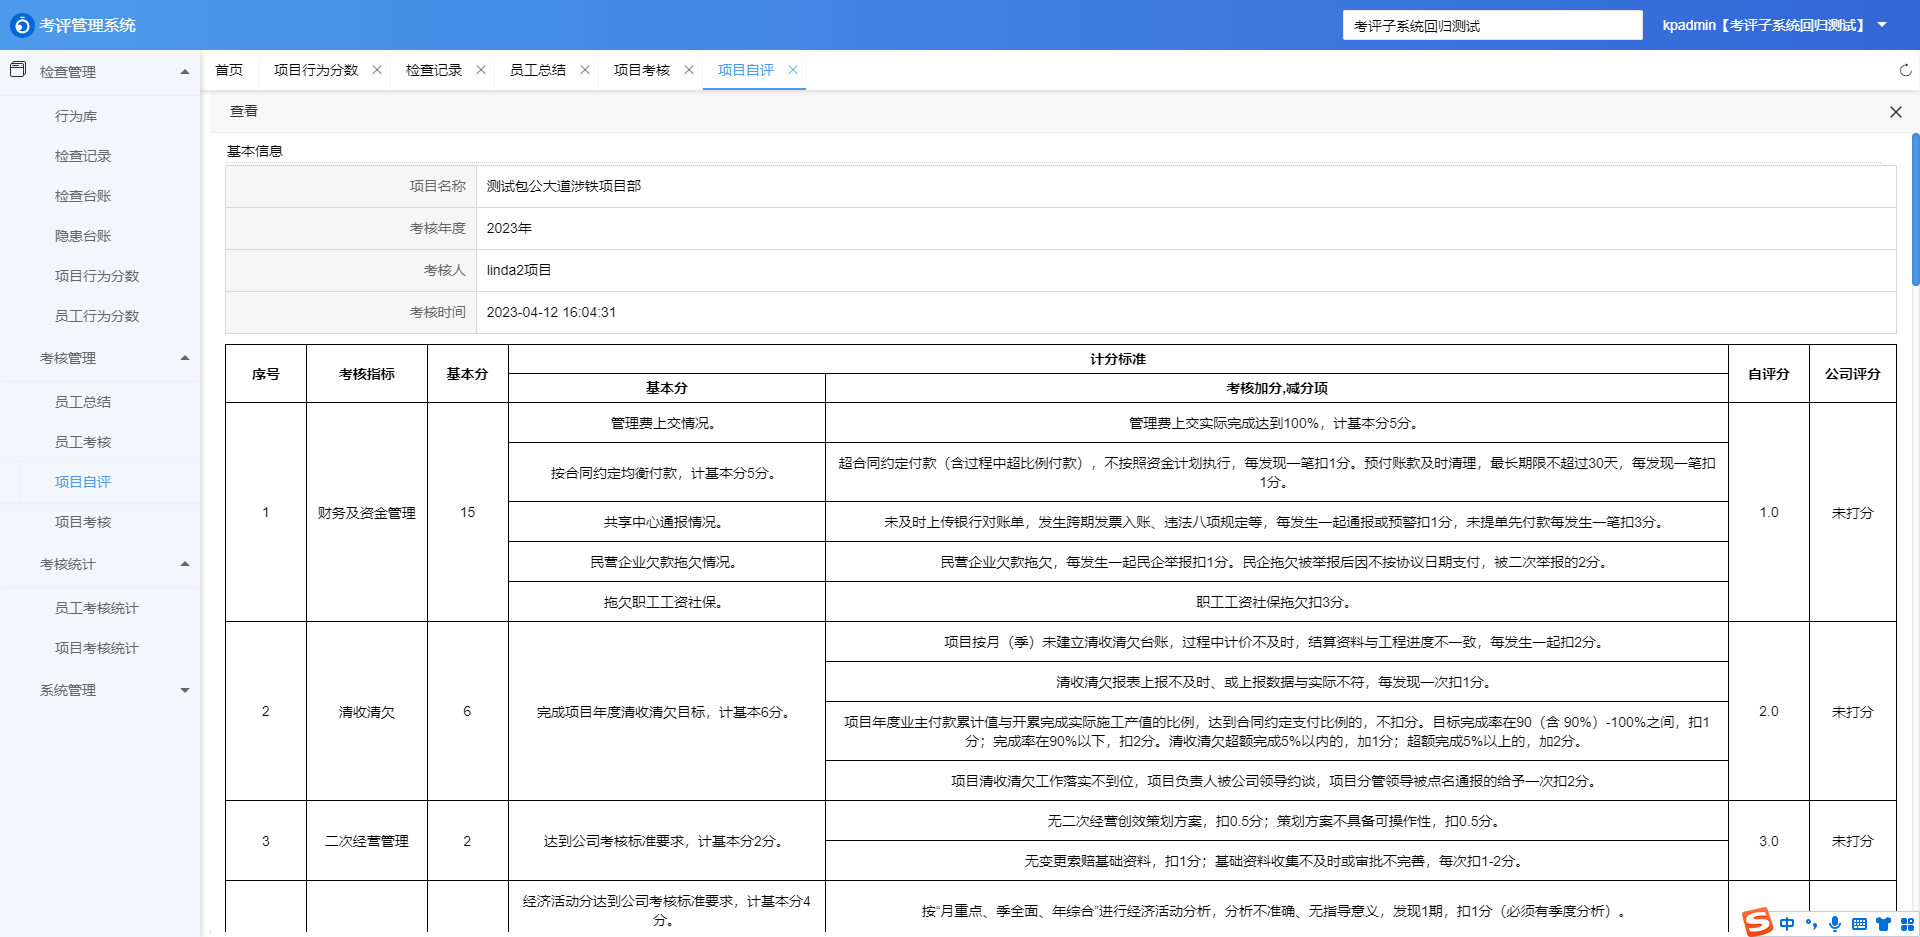This screenshot has height=937, width=1920.
Task: Close the 检查记录 tab
Action: (481, 70)
